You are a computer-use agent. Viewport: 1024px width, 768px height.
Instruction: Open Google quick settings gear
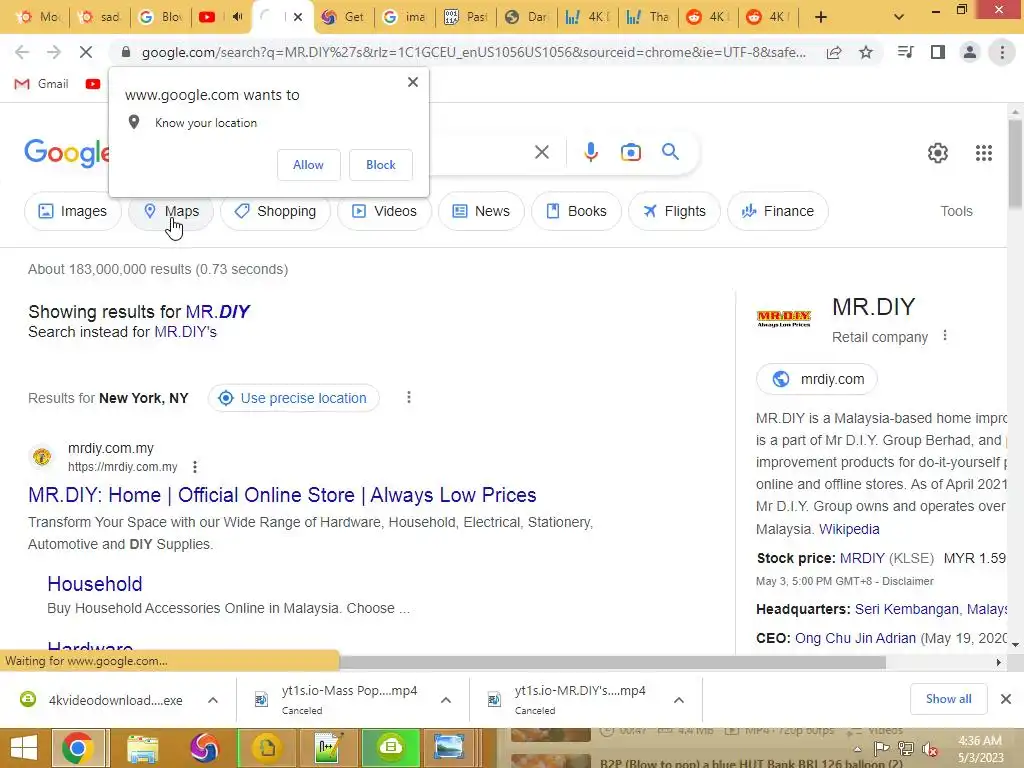pyautogui.click(x=938, y=153)
